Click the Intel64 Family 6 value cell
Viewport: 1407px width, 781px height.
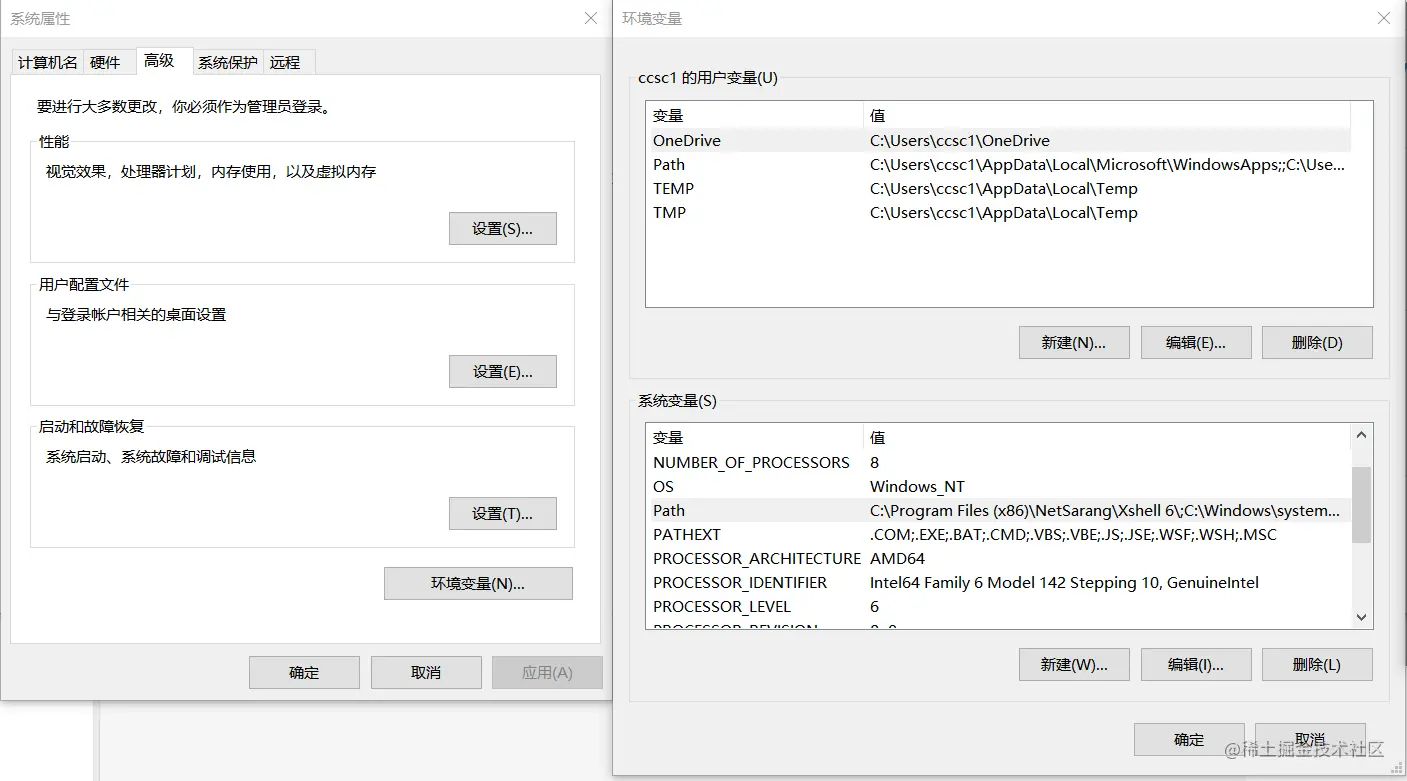coord(1065,582)
